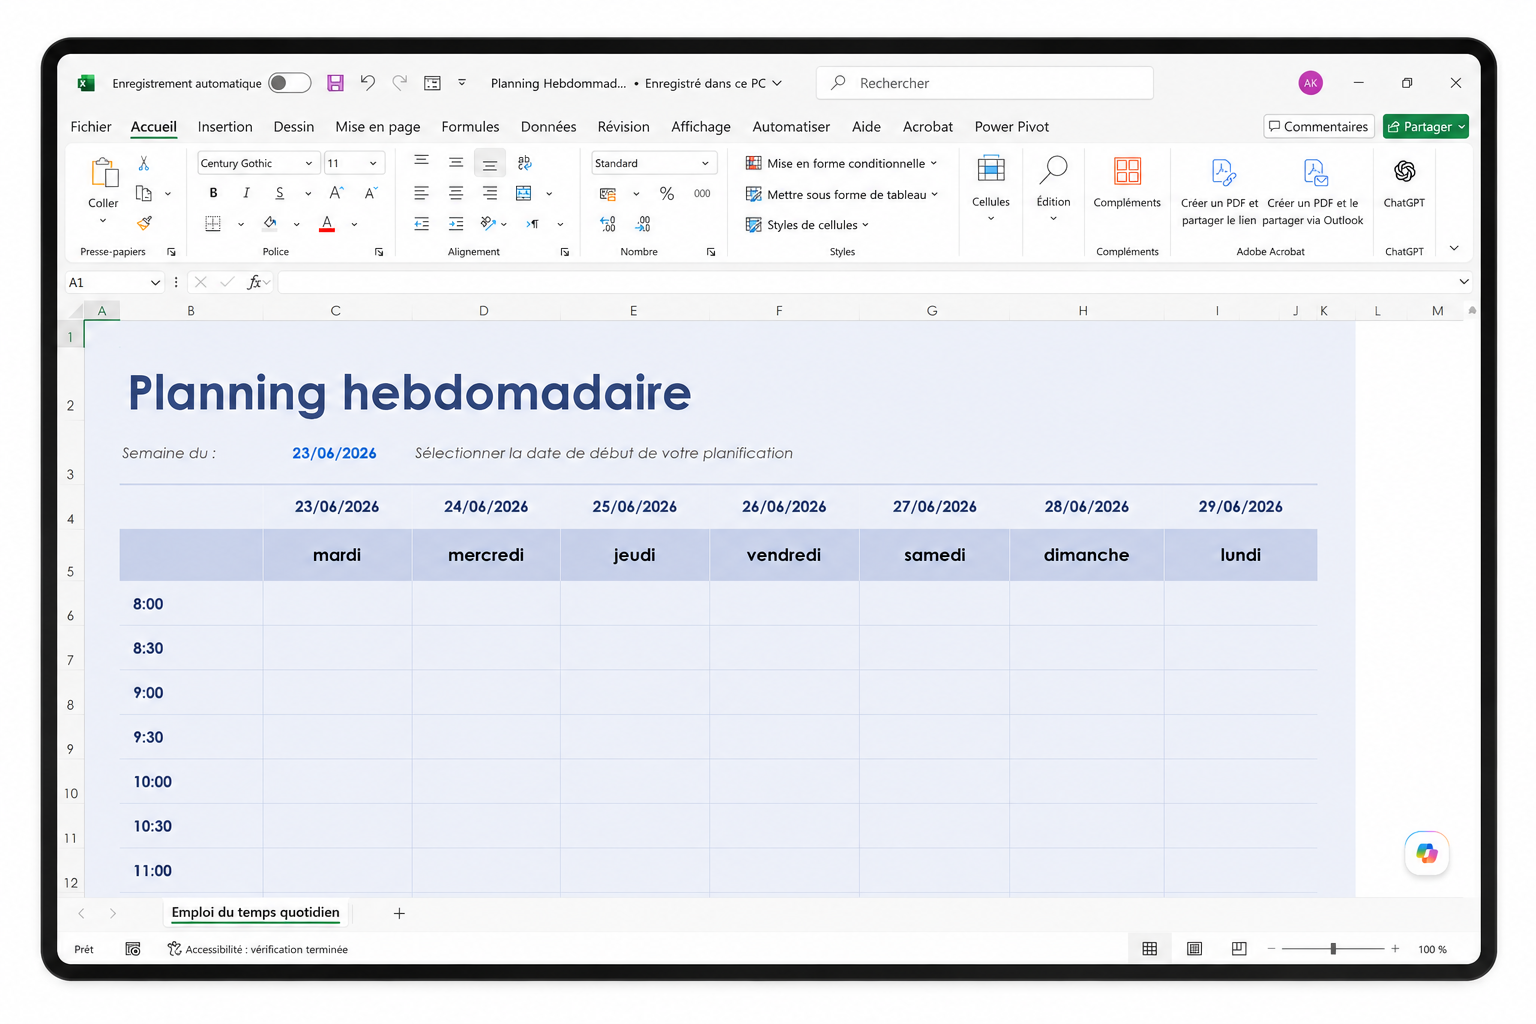
Task: Apply thousands separator 000 format
Action: tap(702, 194)
